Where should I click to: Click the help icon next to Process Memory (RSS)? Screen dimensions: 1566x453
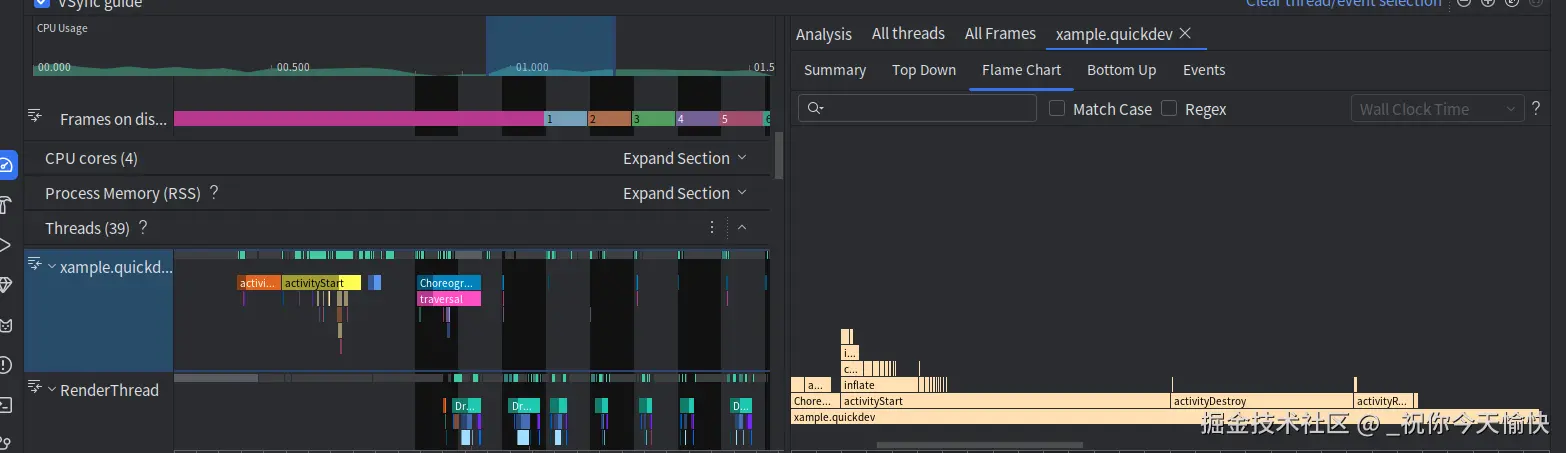213,193
